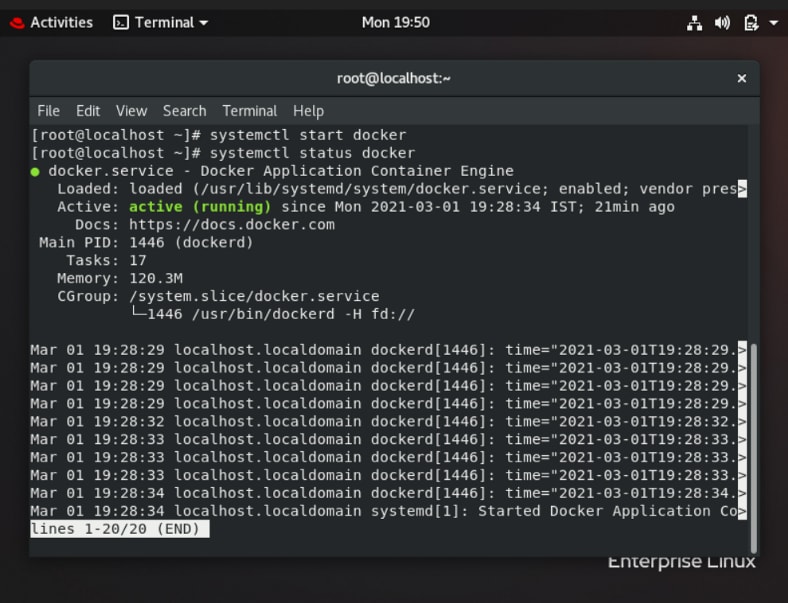Screen dimensions: 788x603
Task: Click the 'Main PID: 1446 (dockerd)' line
Action: pos(146,243)
